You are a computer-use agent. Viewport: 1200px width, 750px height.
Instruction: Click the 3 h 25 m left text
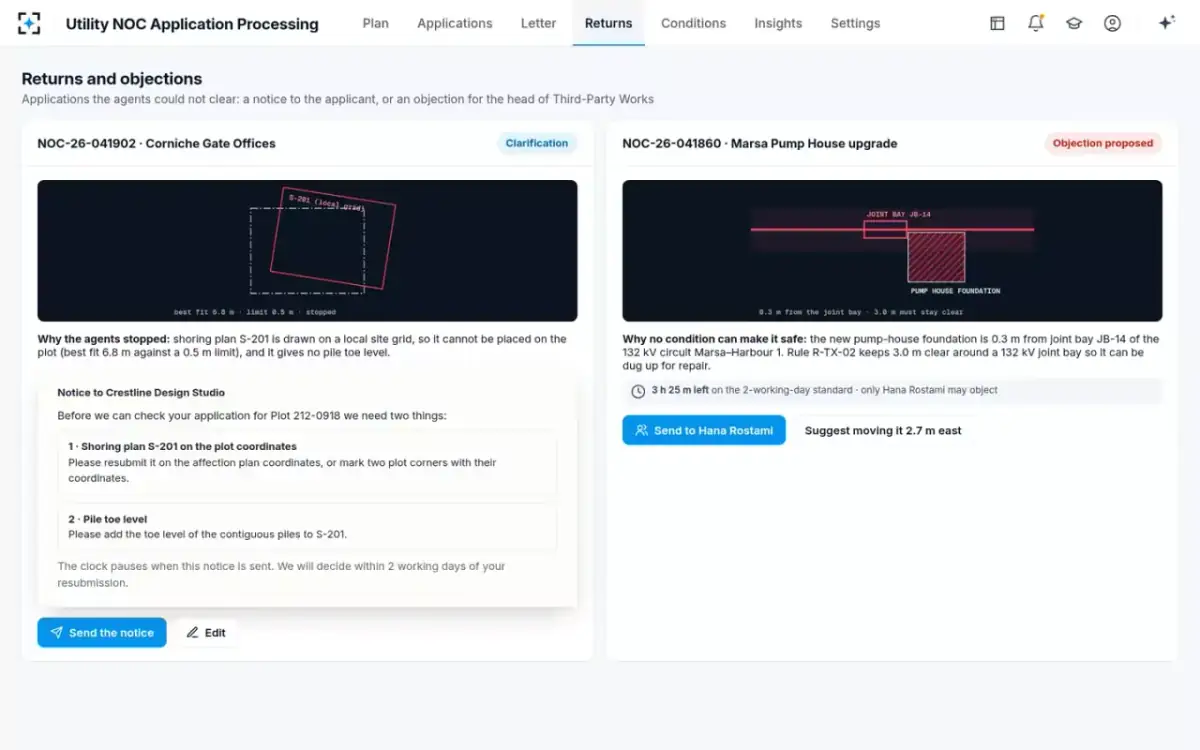click(680, 390)
